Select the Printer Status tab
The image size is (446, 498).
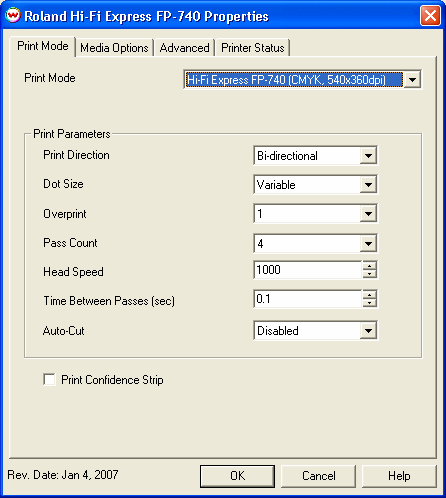(x=253, y=48)
